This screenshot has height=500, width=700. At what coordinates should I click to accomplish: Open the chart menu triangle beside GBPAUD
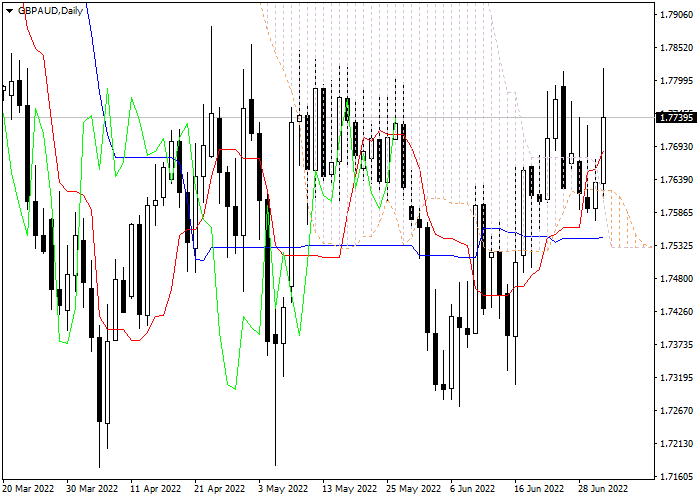point(9,11)
